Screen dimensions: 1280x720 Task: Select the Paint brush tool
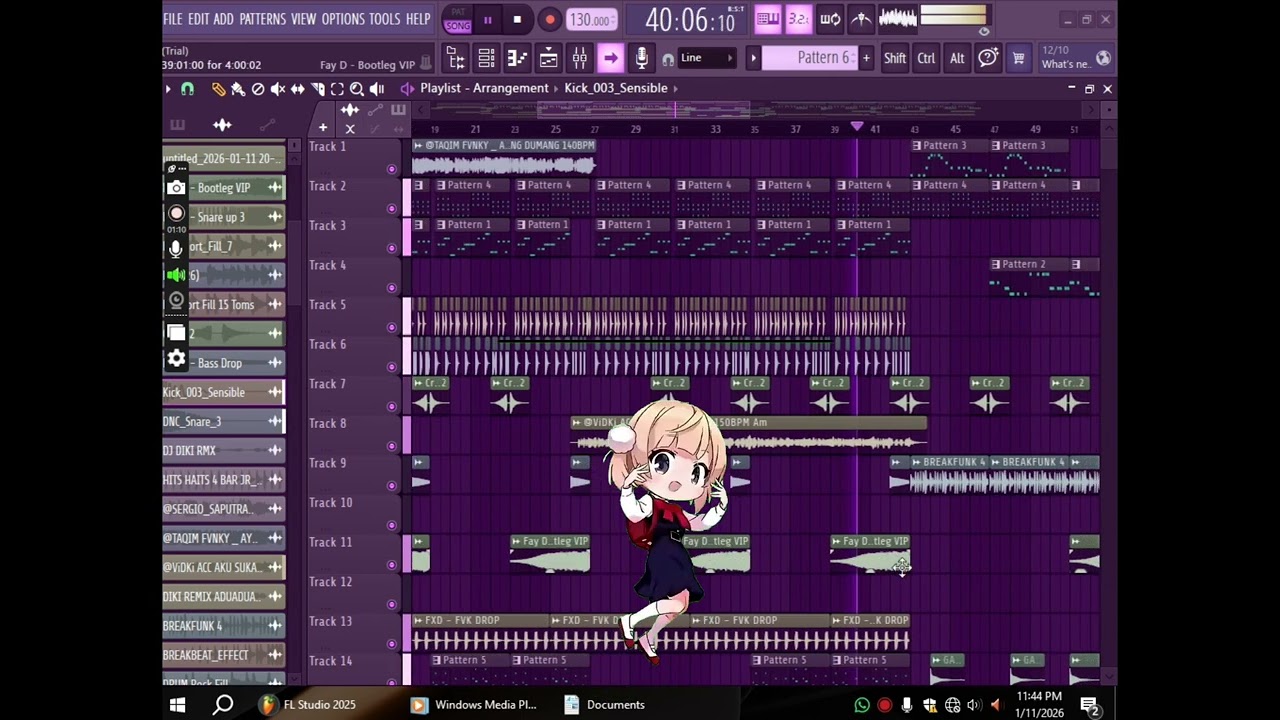(x=238, y=89)
